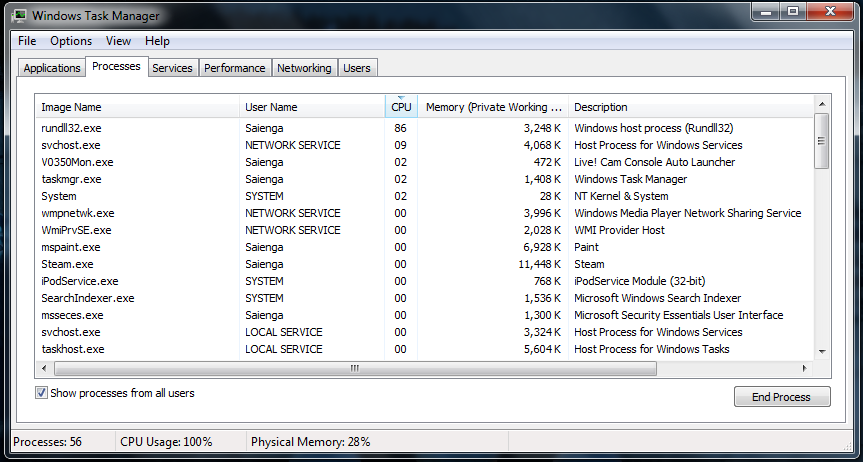Open the Help menu
Image resolution: width=863 pixels, height=462 pixels.
coord(157,41)
